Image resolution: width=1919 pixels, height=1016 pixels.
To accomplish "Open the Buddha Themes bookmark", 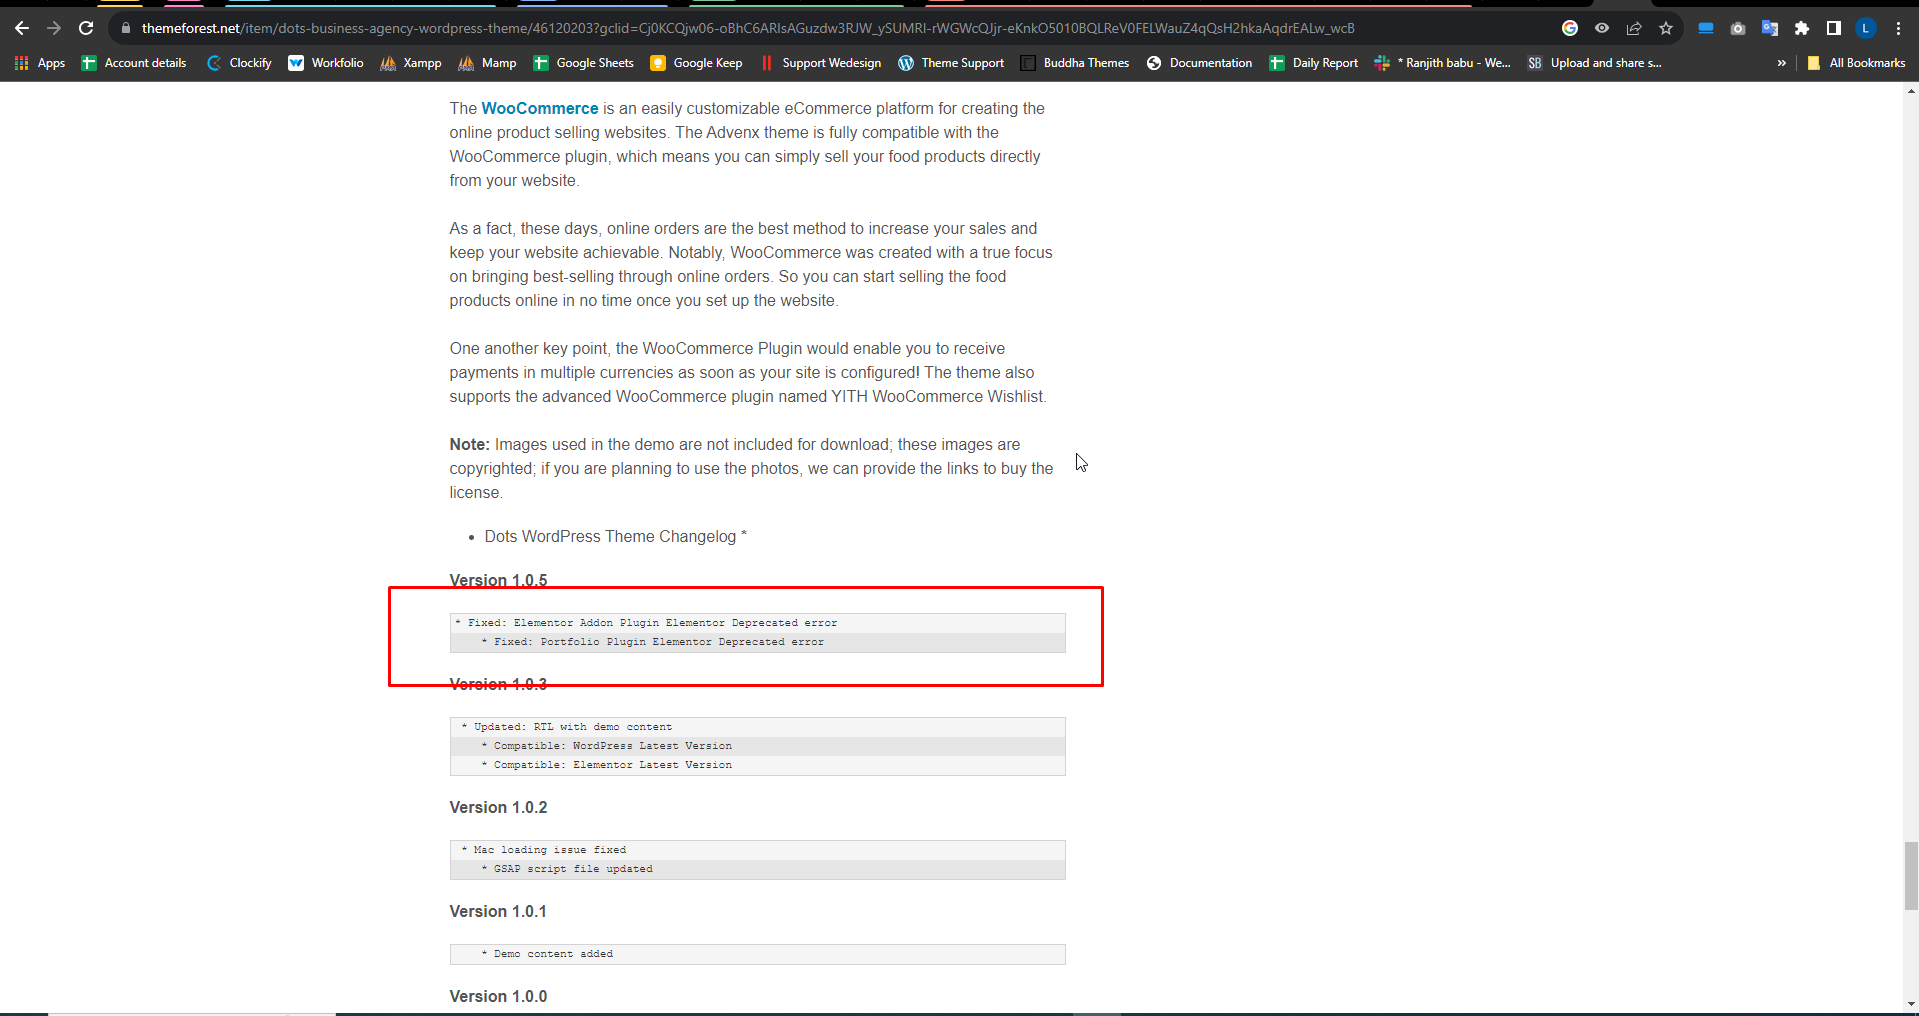I will tap(1075, 63).
